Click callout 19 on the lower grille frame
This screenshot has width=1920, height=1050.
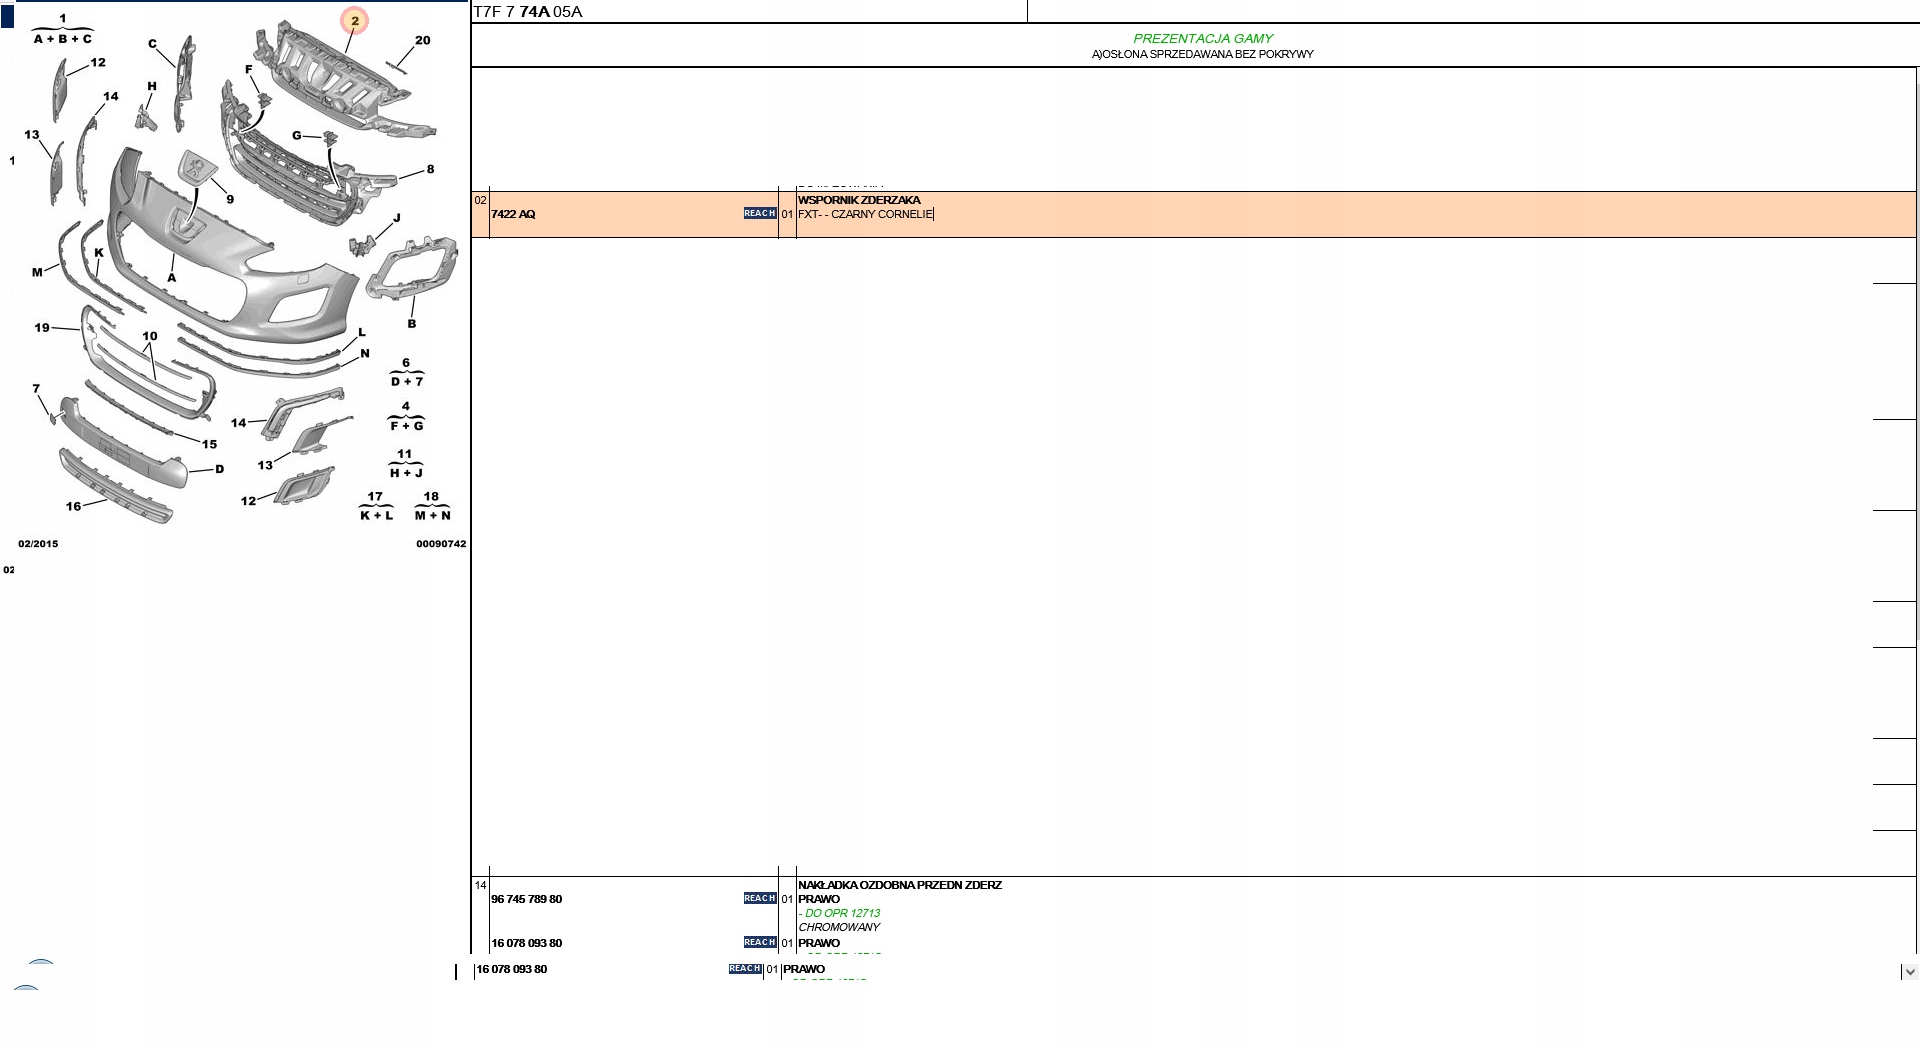pos(42,327)
